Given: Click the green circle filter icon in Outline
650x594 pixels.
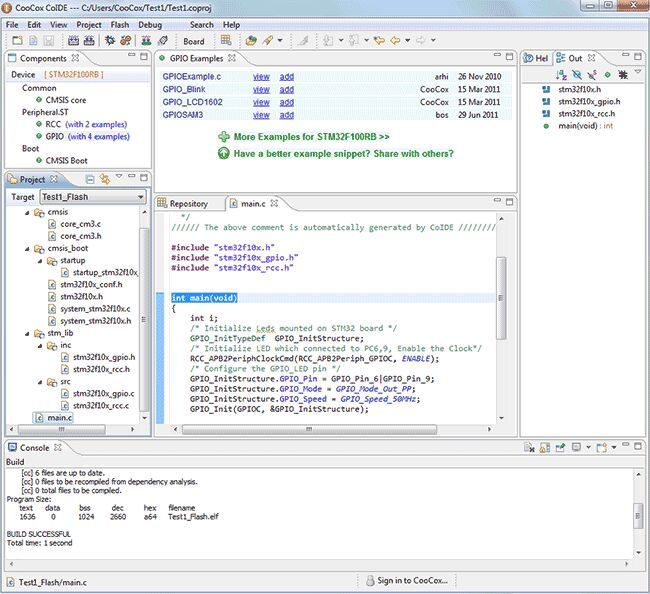Looking at the screenshot, I should pyautogui.click(x=607, y=75).
